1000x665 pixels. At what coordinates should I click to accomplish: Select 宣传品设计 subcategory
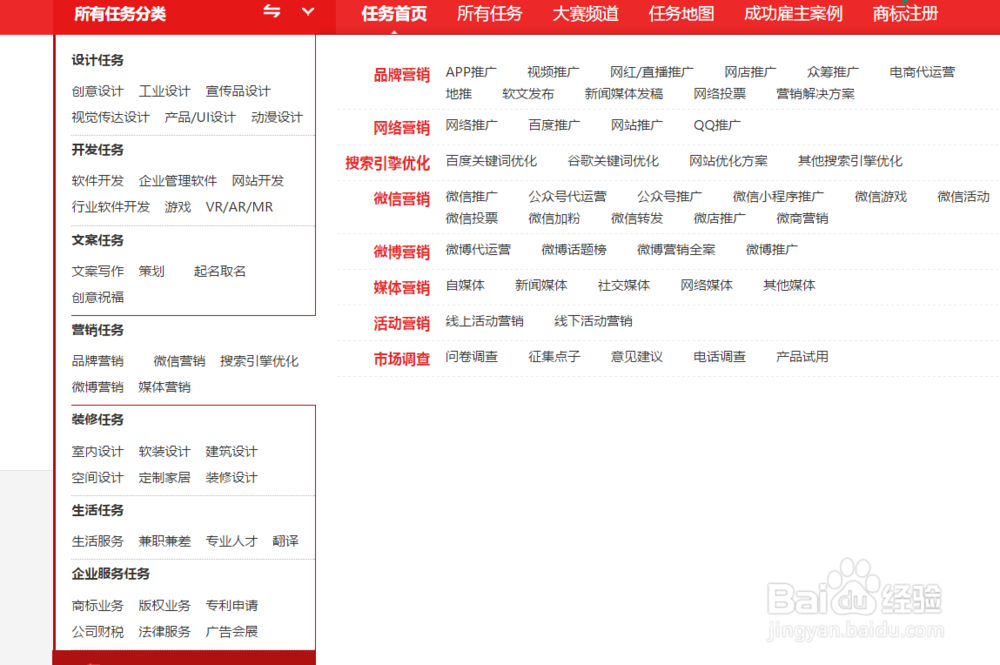click(238, 91)
